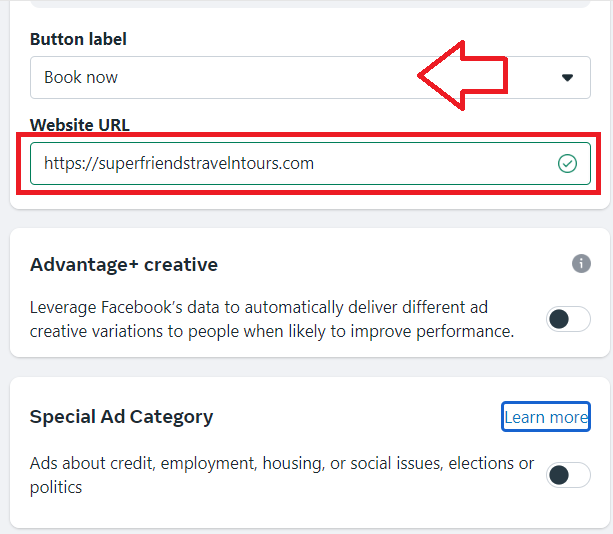Click the Advantage+ creative info icon

pyautogui.click(x=581, y=263)
